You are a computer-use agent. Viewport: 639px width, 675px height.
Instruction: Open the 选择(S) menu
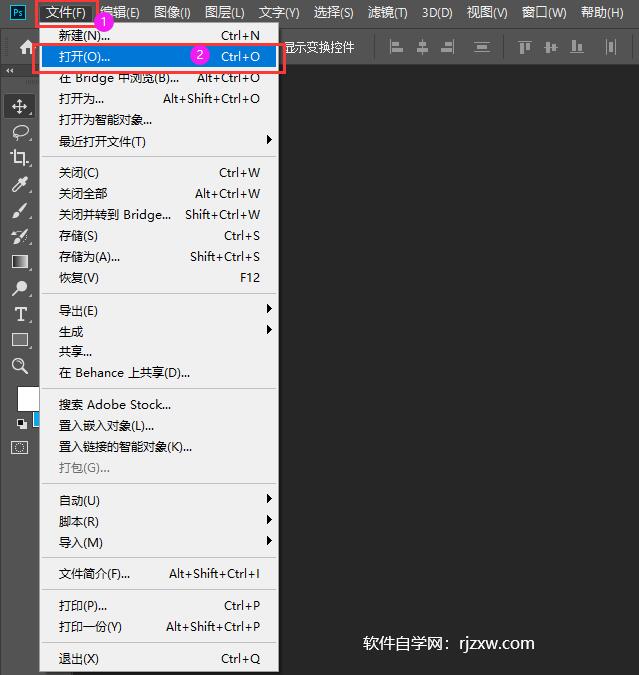coord(333,12)
